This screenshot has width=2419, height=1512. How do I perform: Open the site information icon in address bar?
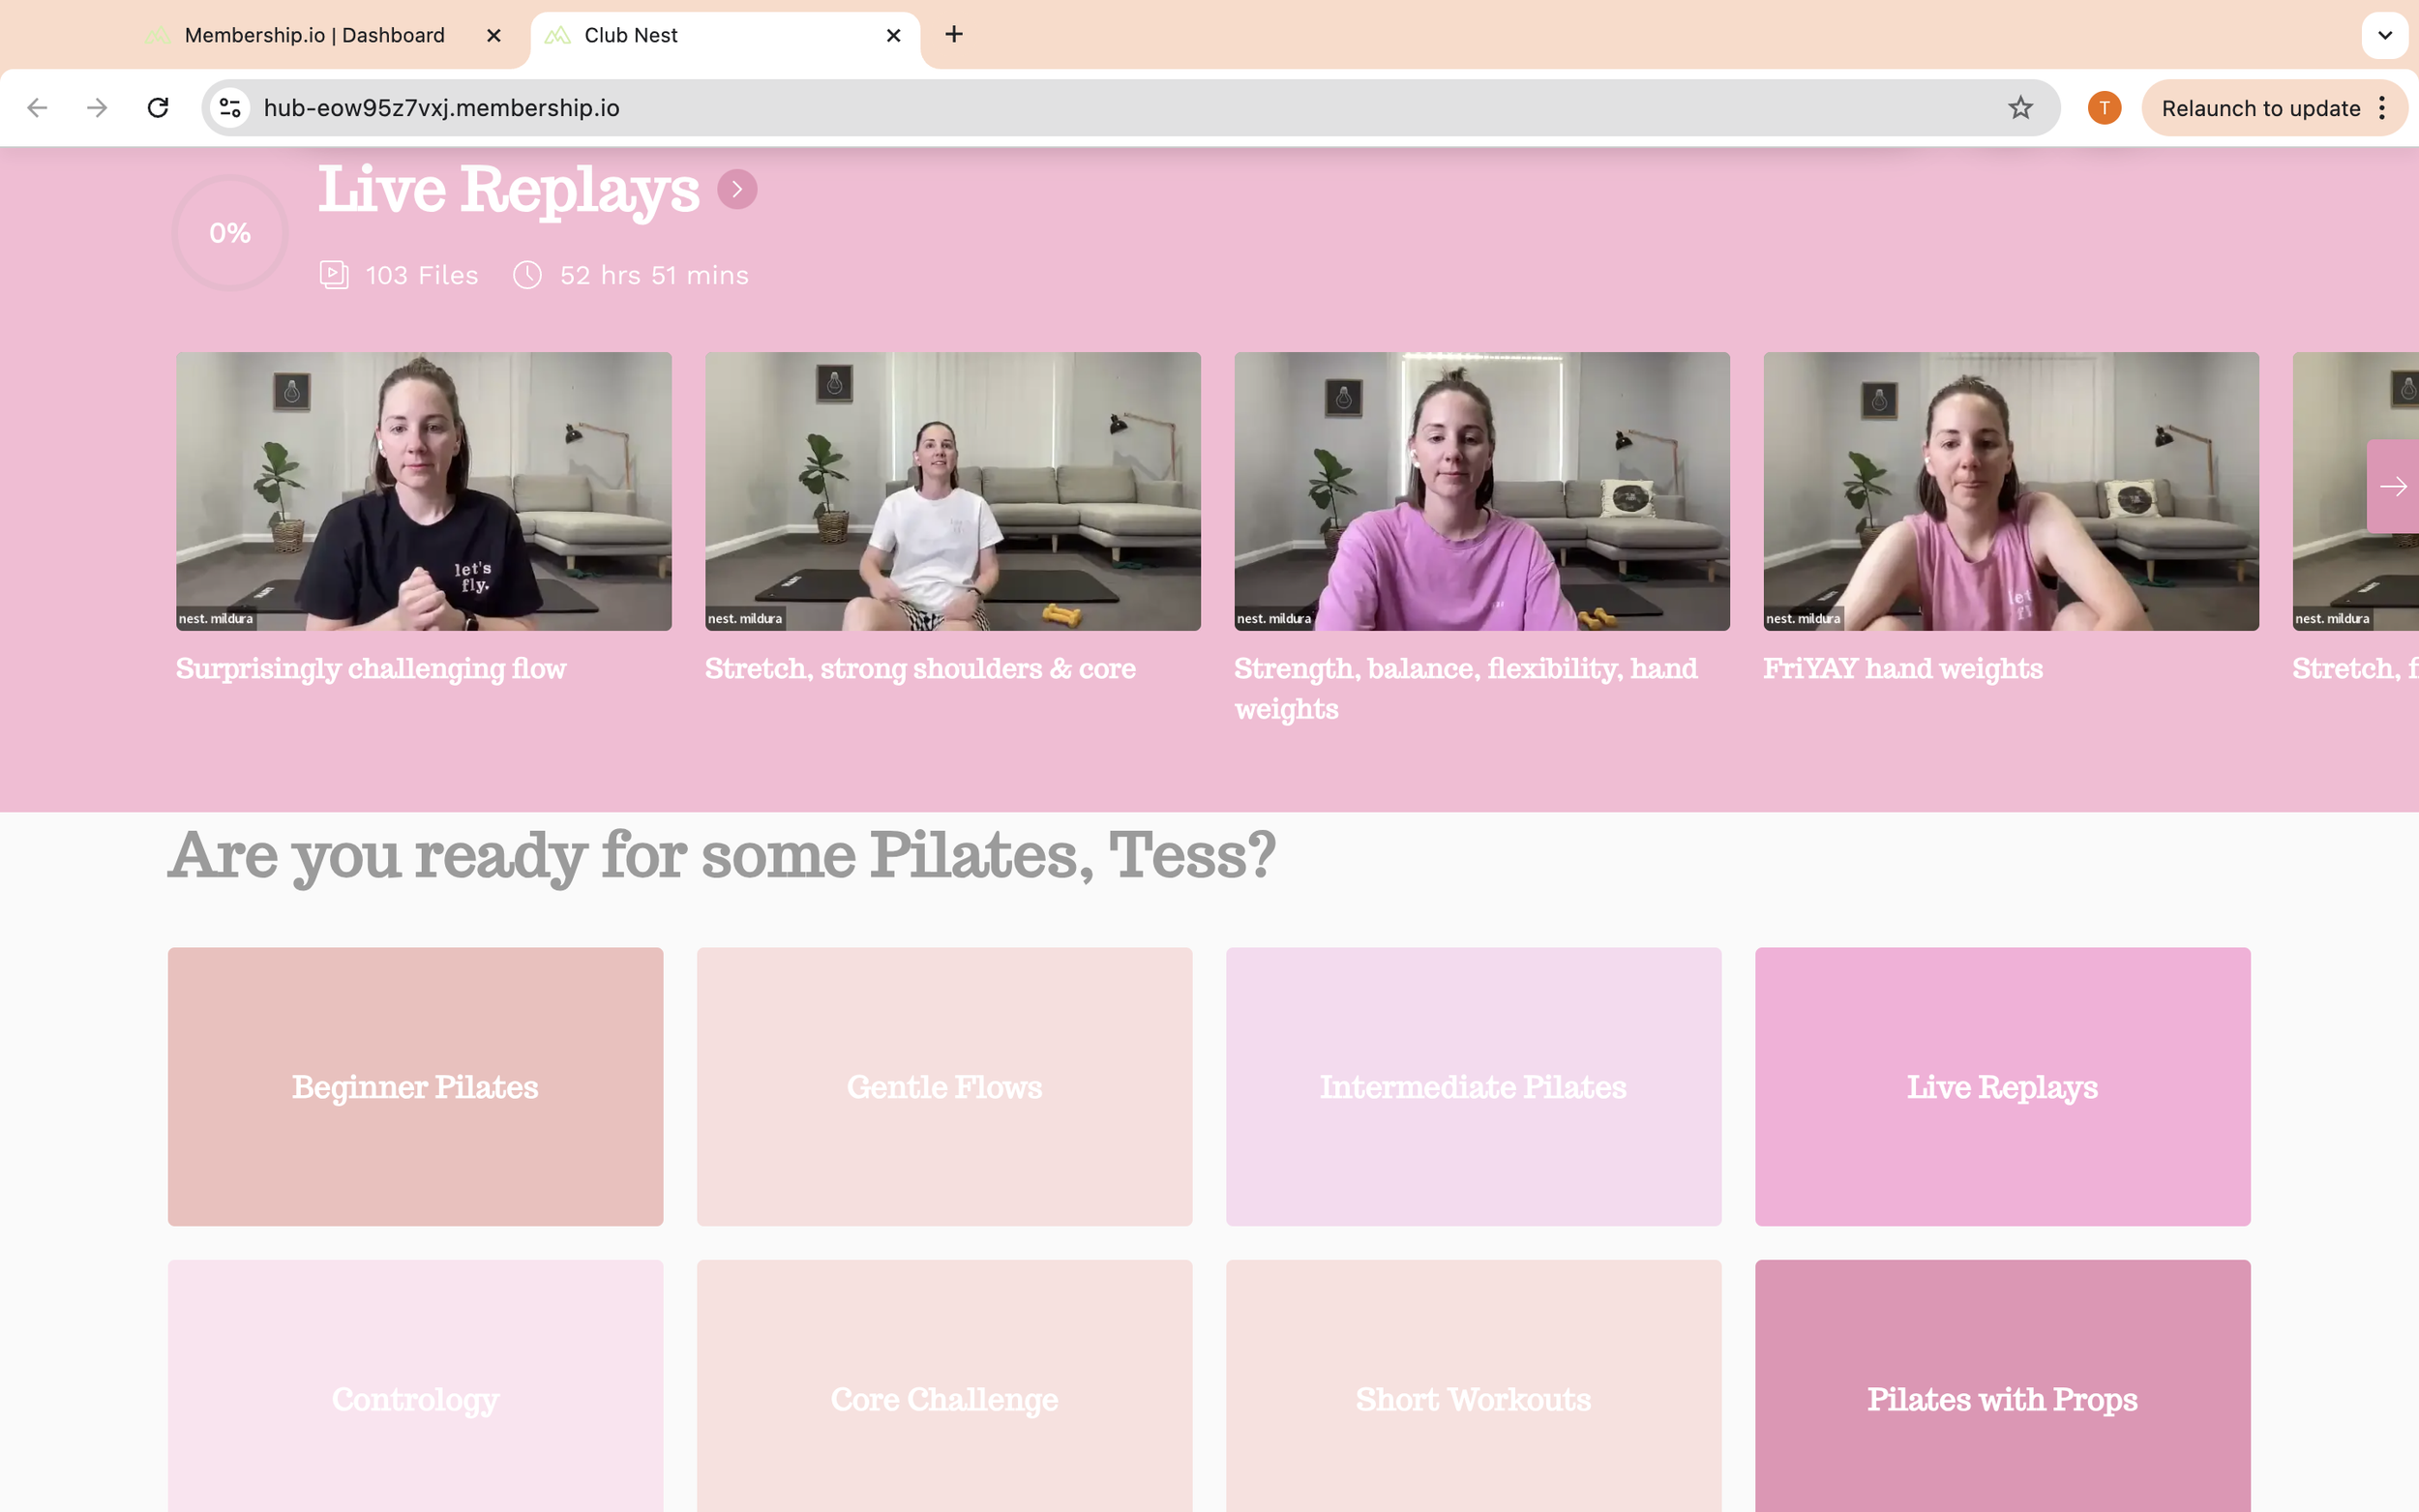(x=230, y=107)
